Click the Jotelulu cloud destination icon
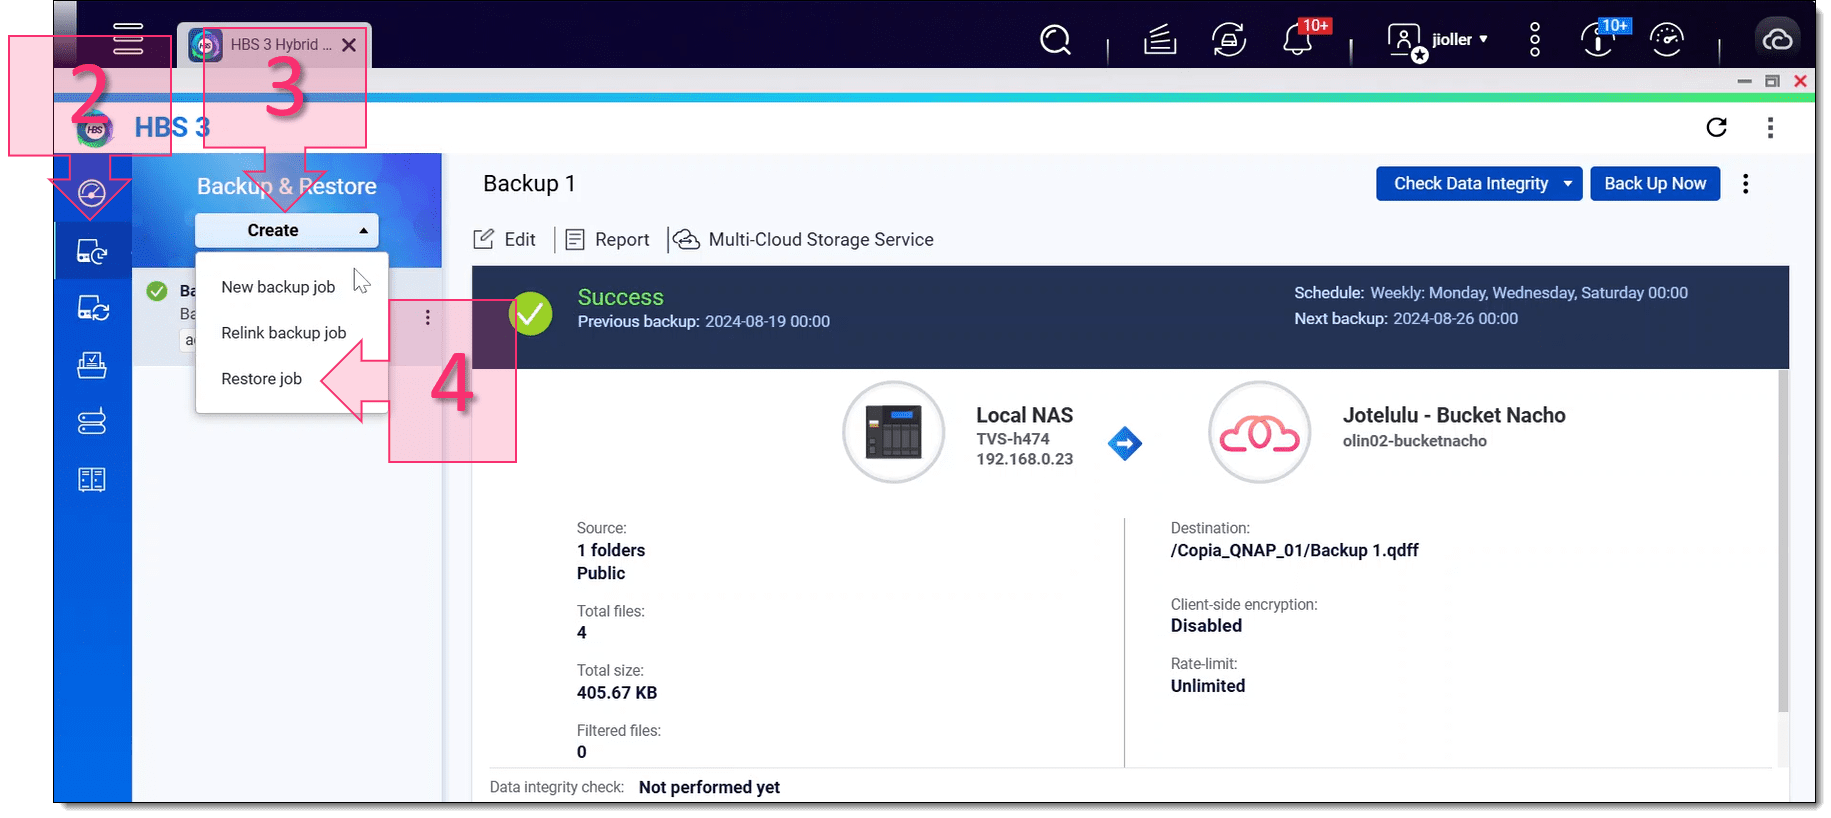 pyautogui.click(x=1259, y=432)
